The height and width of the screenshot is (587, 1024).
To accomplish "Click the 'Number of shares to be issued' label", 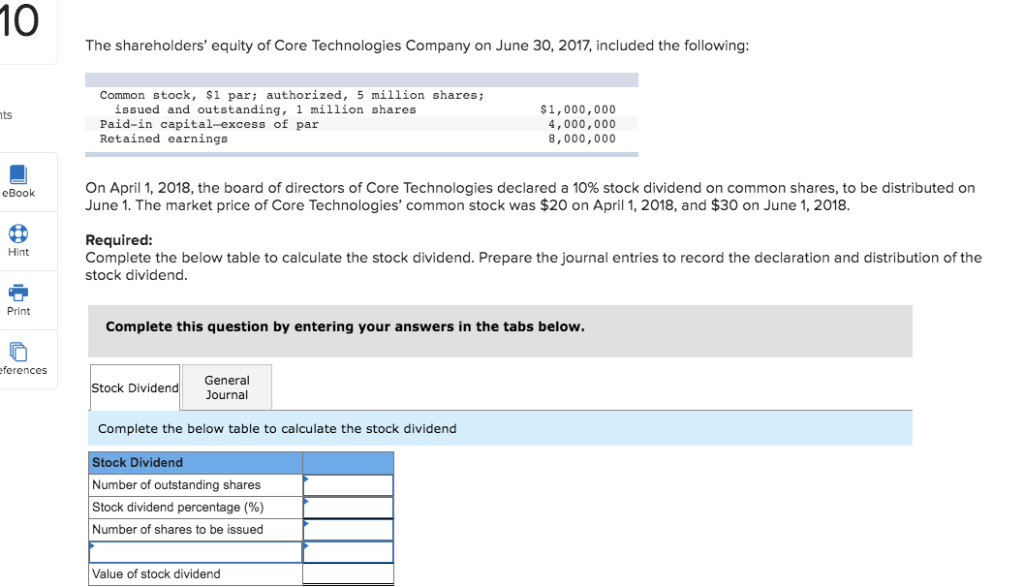I will 178,530.
